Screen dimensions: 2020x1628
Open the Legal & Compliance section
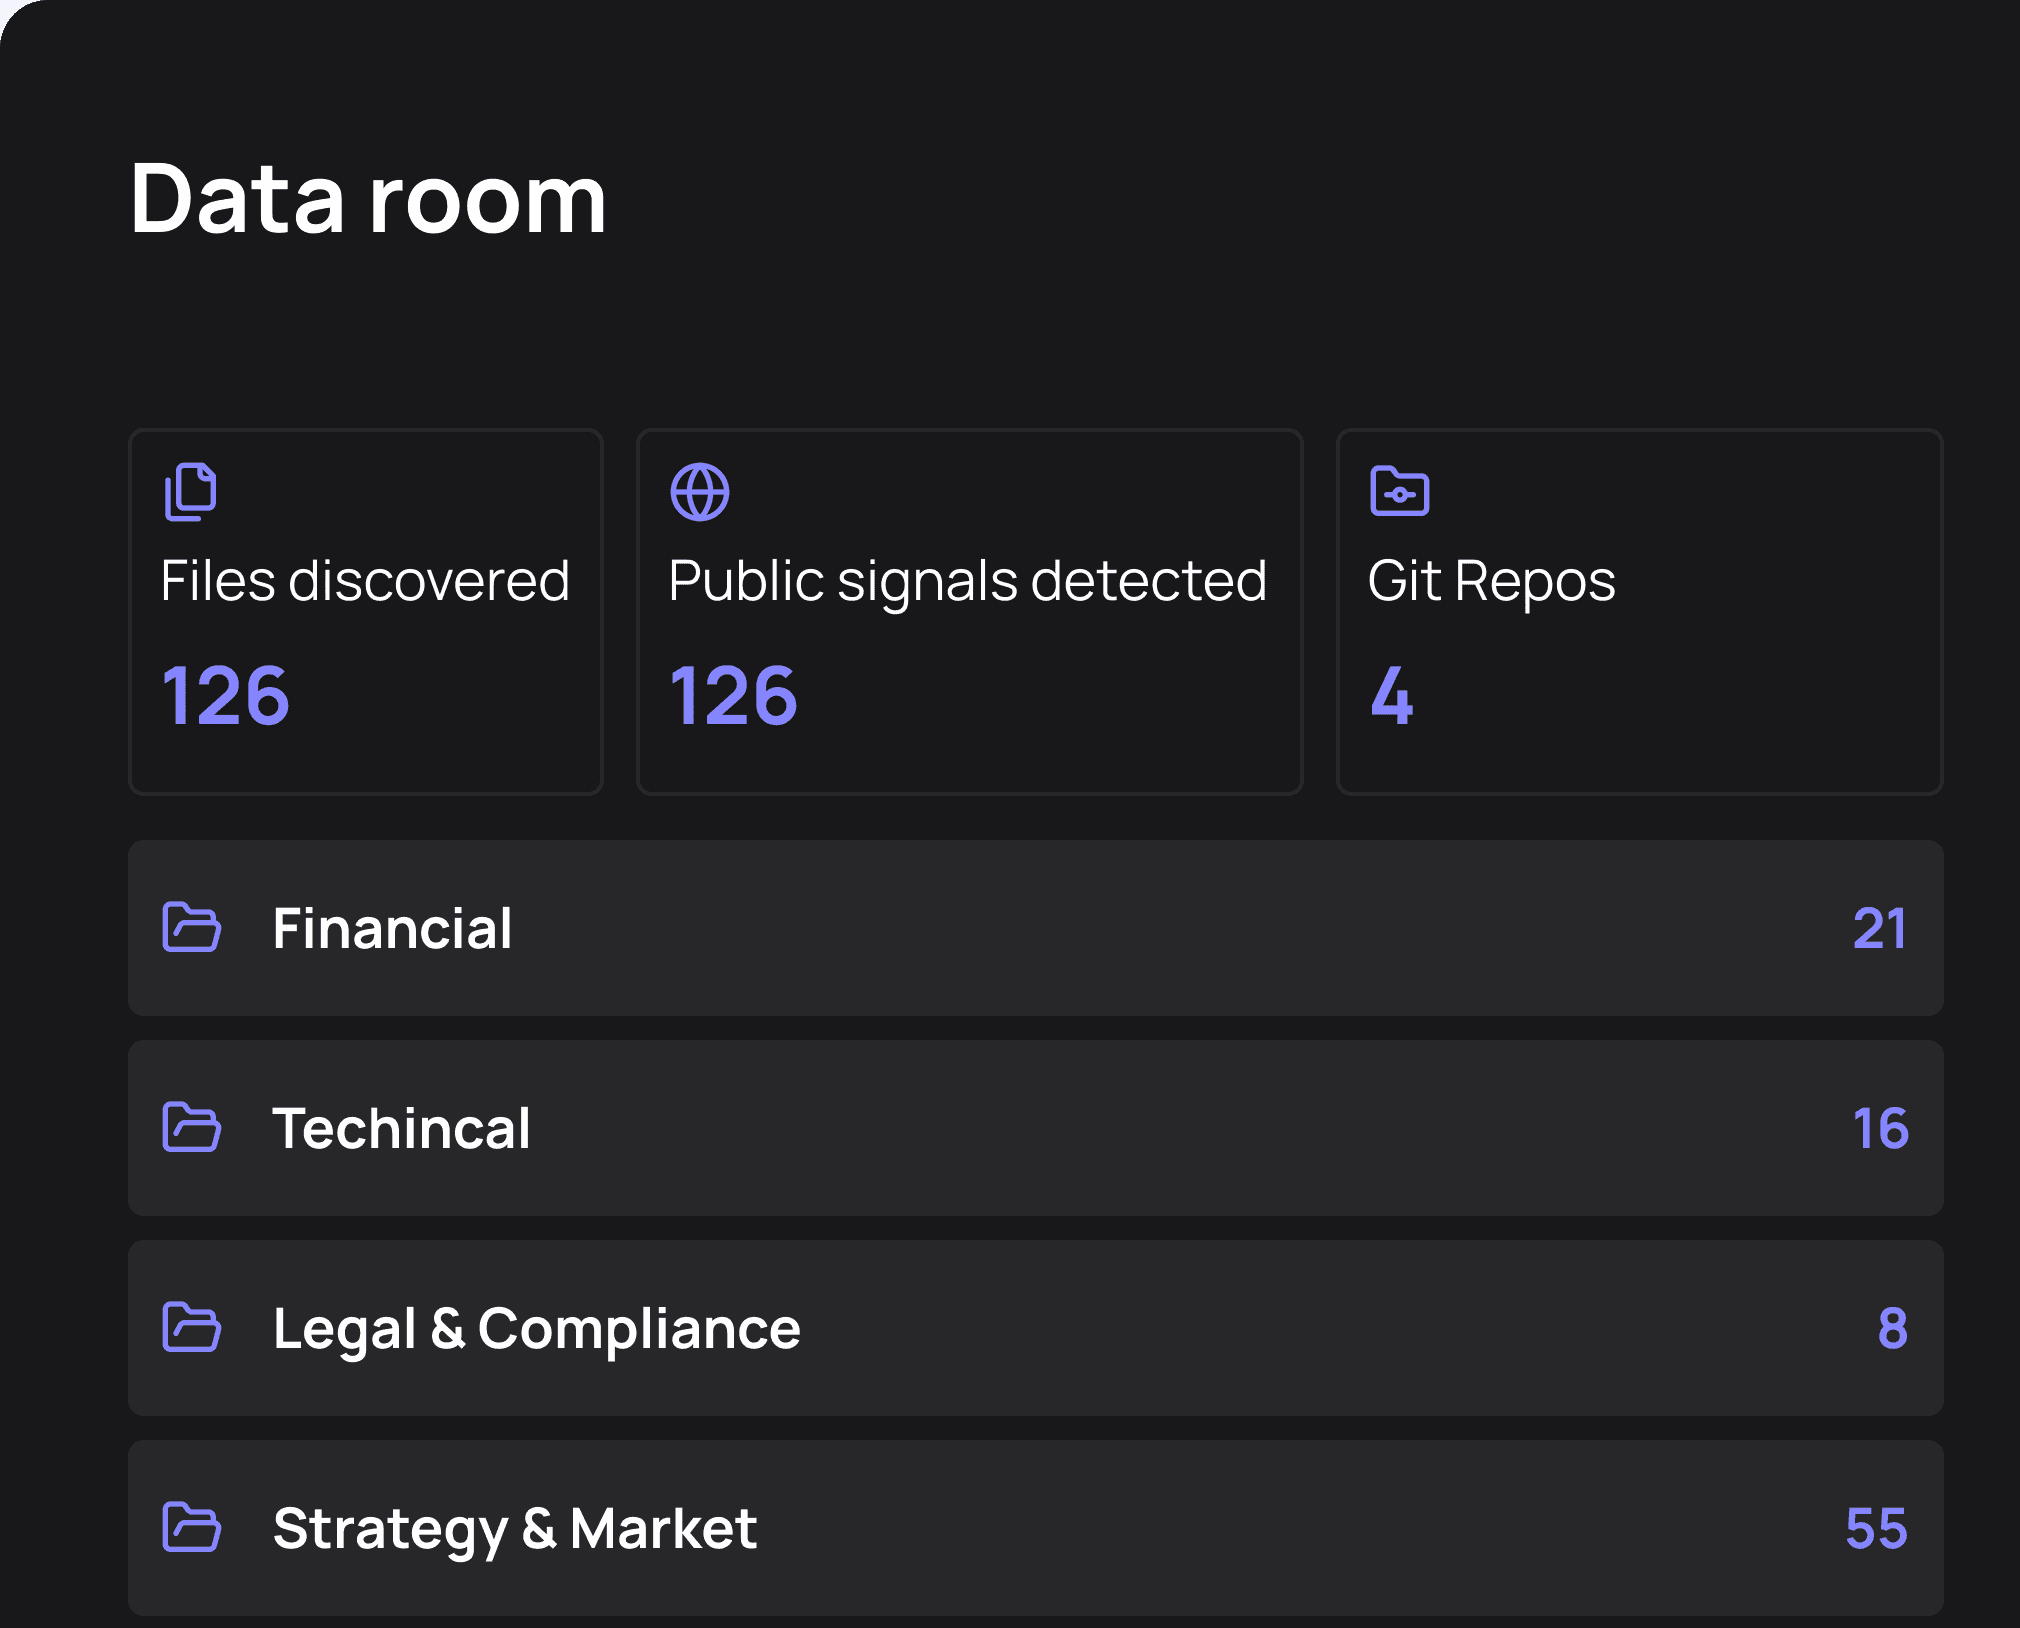pyautogui.click(x=1035, y=1329)
